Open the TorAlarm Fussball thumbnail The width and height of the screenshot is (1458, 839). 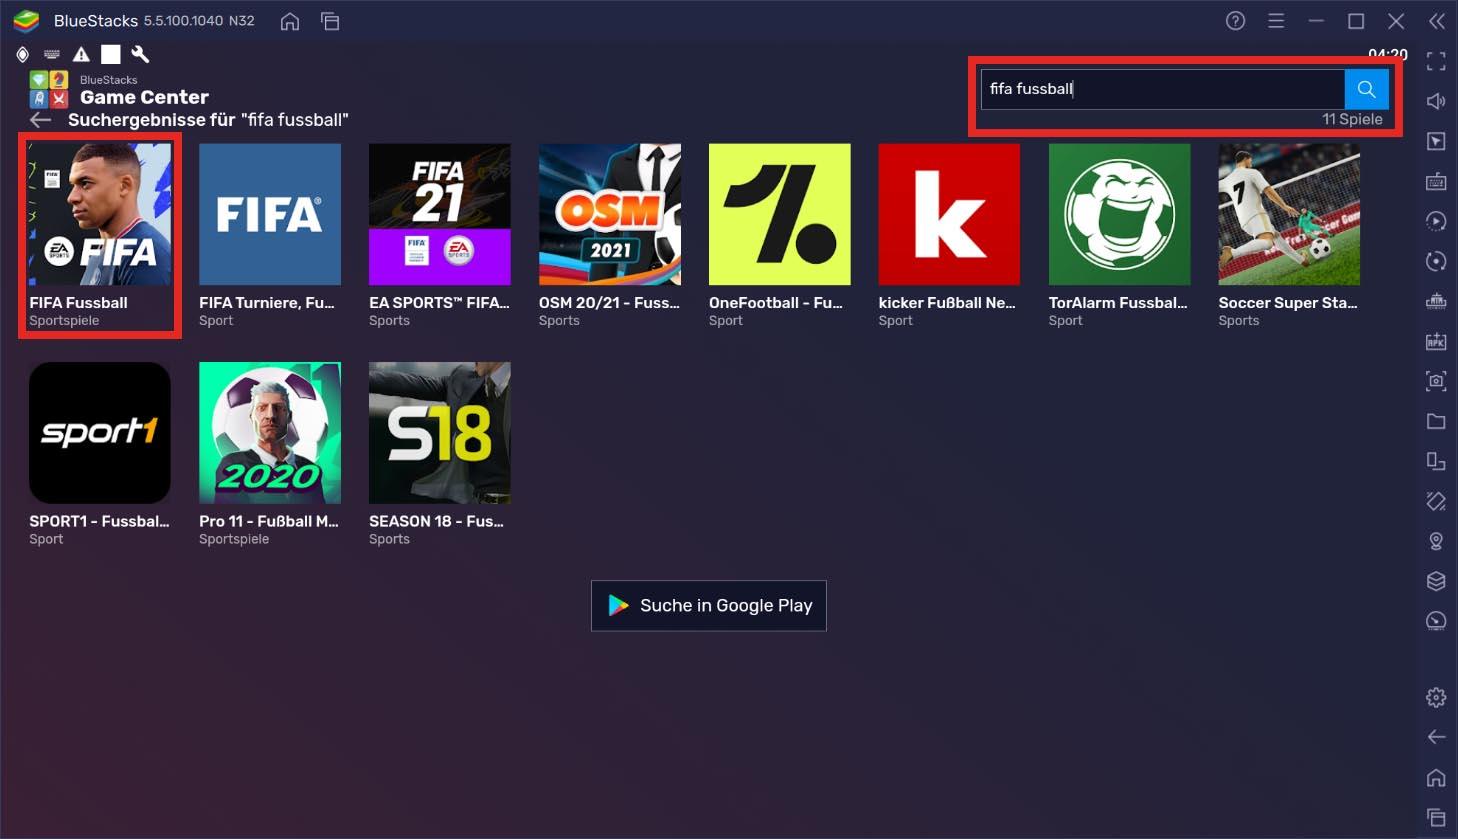(1119, 214)
